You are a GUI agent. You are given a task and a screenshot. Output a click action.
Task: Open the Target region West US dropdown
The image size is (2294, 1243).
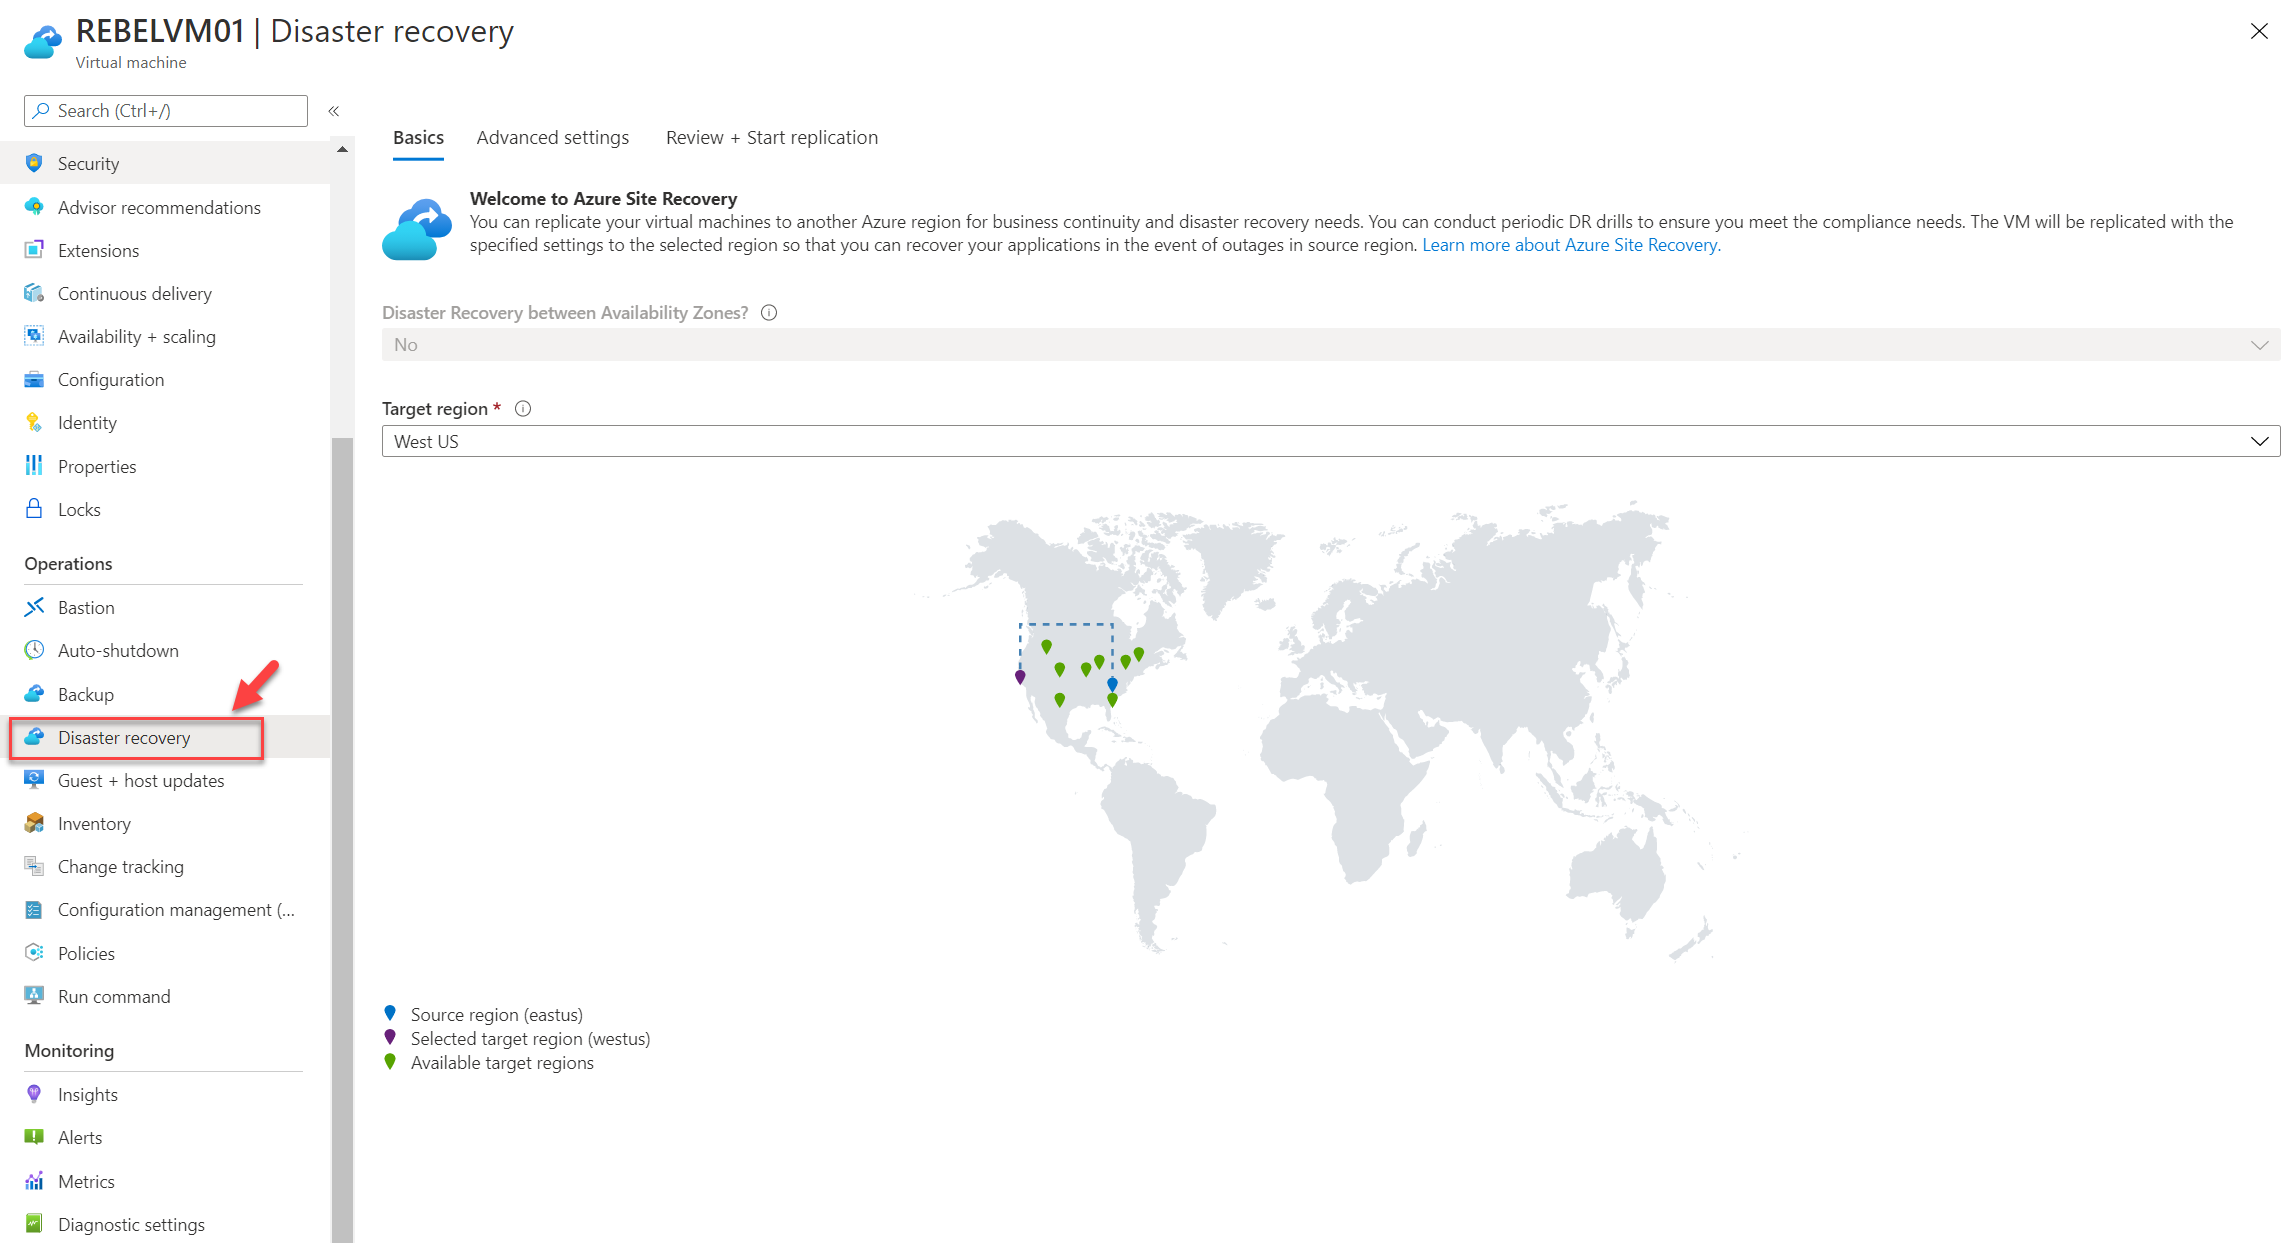[x=1331, y=441]
